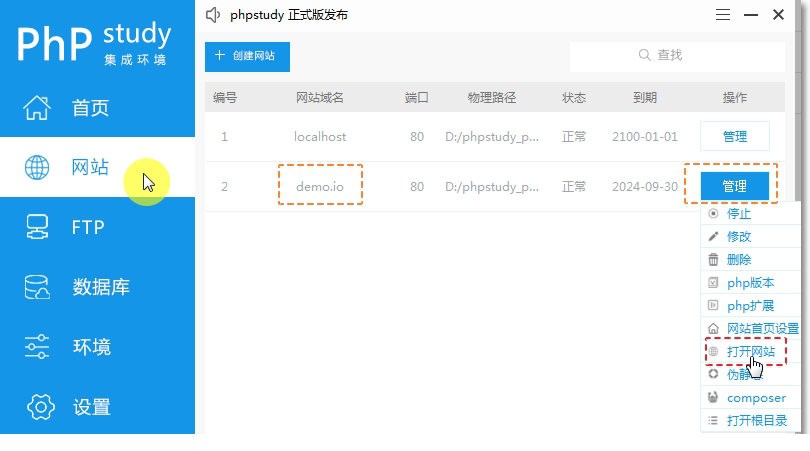Click the database icon in sidebar
Screen dimensions: 810x451
[37, 287]
